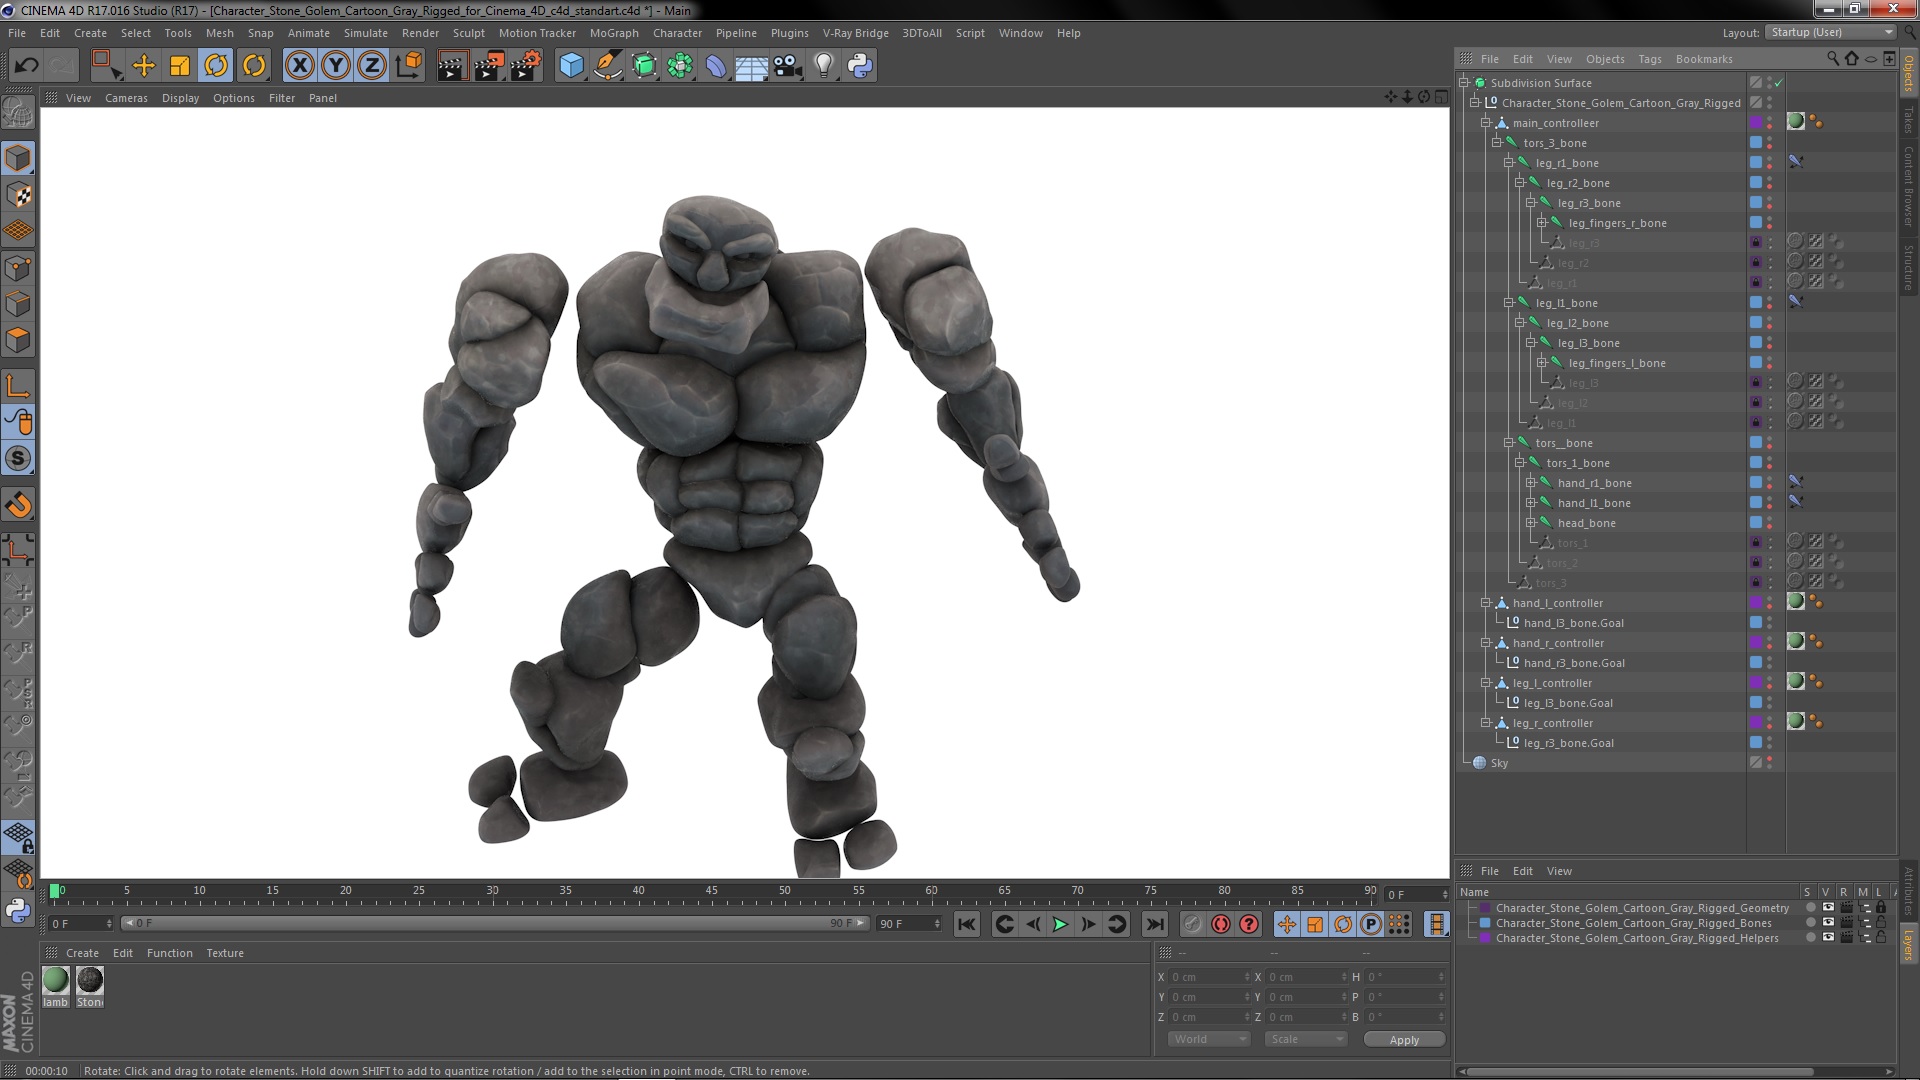Open the Simulate menu
The height and width of the screenshot is (1080, 1920).
[365, 33]
